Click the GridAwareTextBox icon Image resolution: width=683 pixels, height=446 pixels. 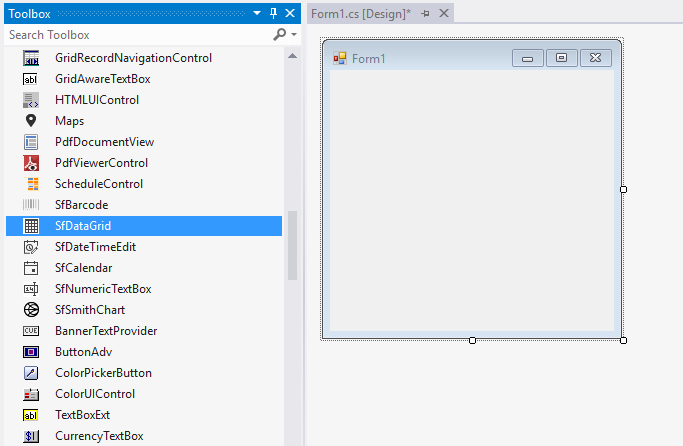30,79
